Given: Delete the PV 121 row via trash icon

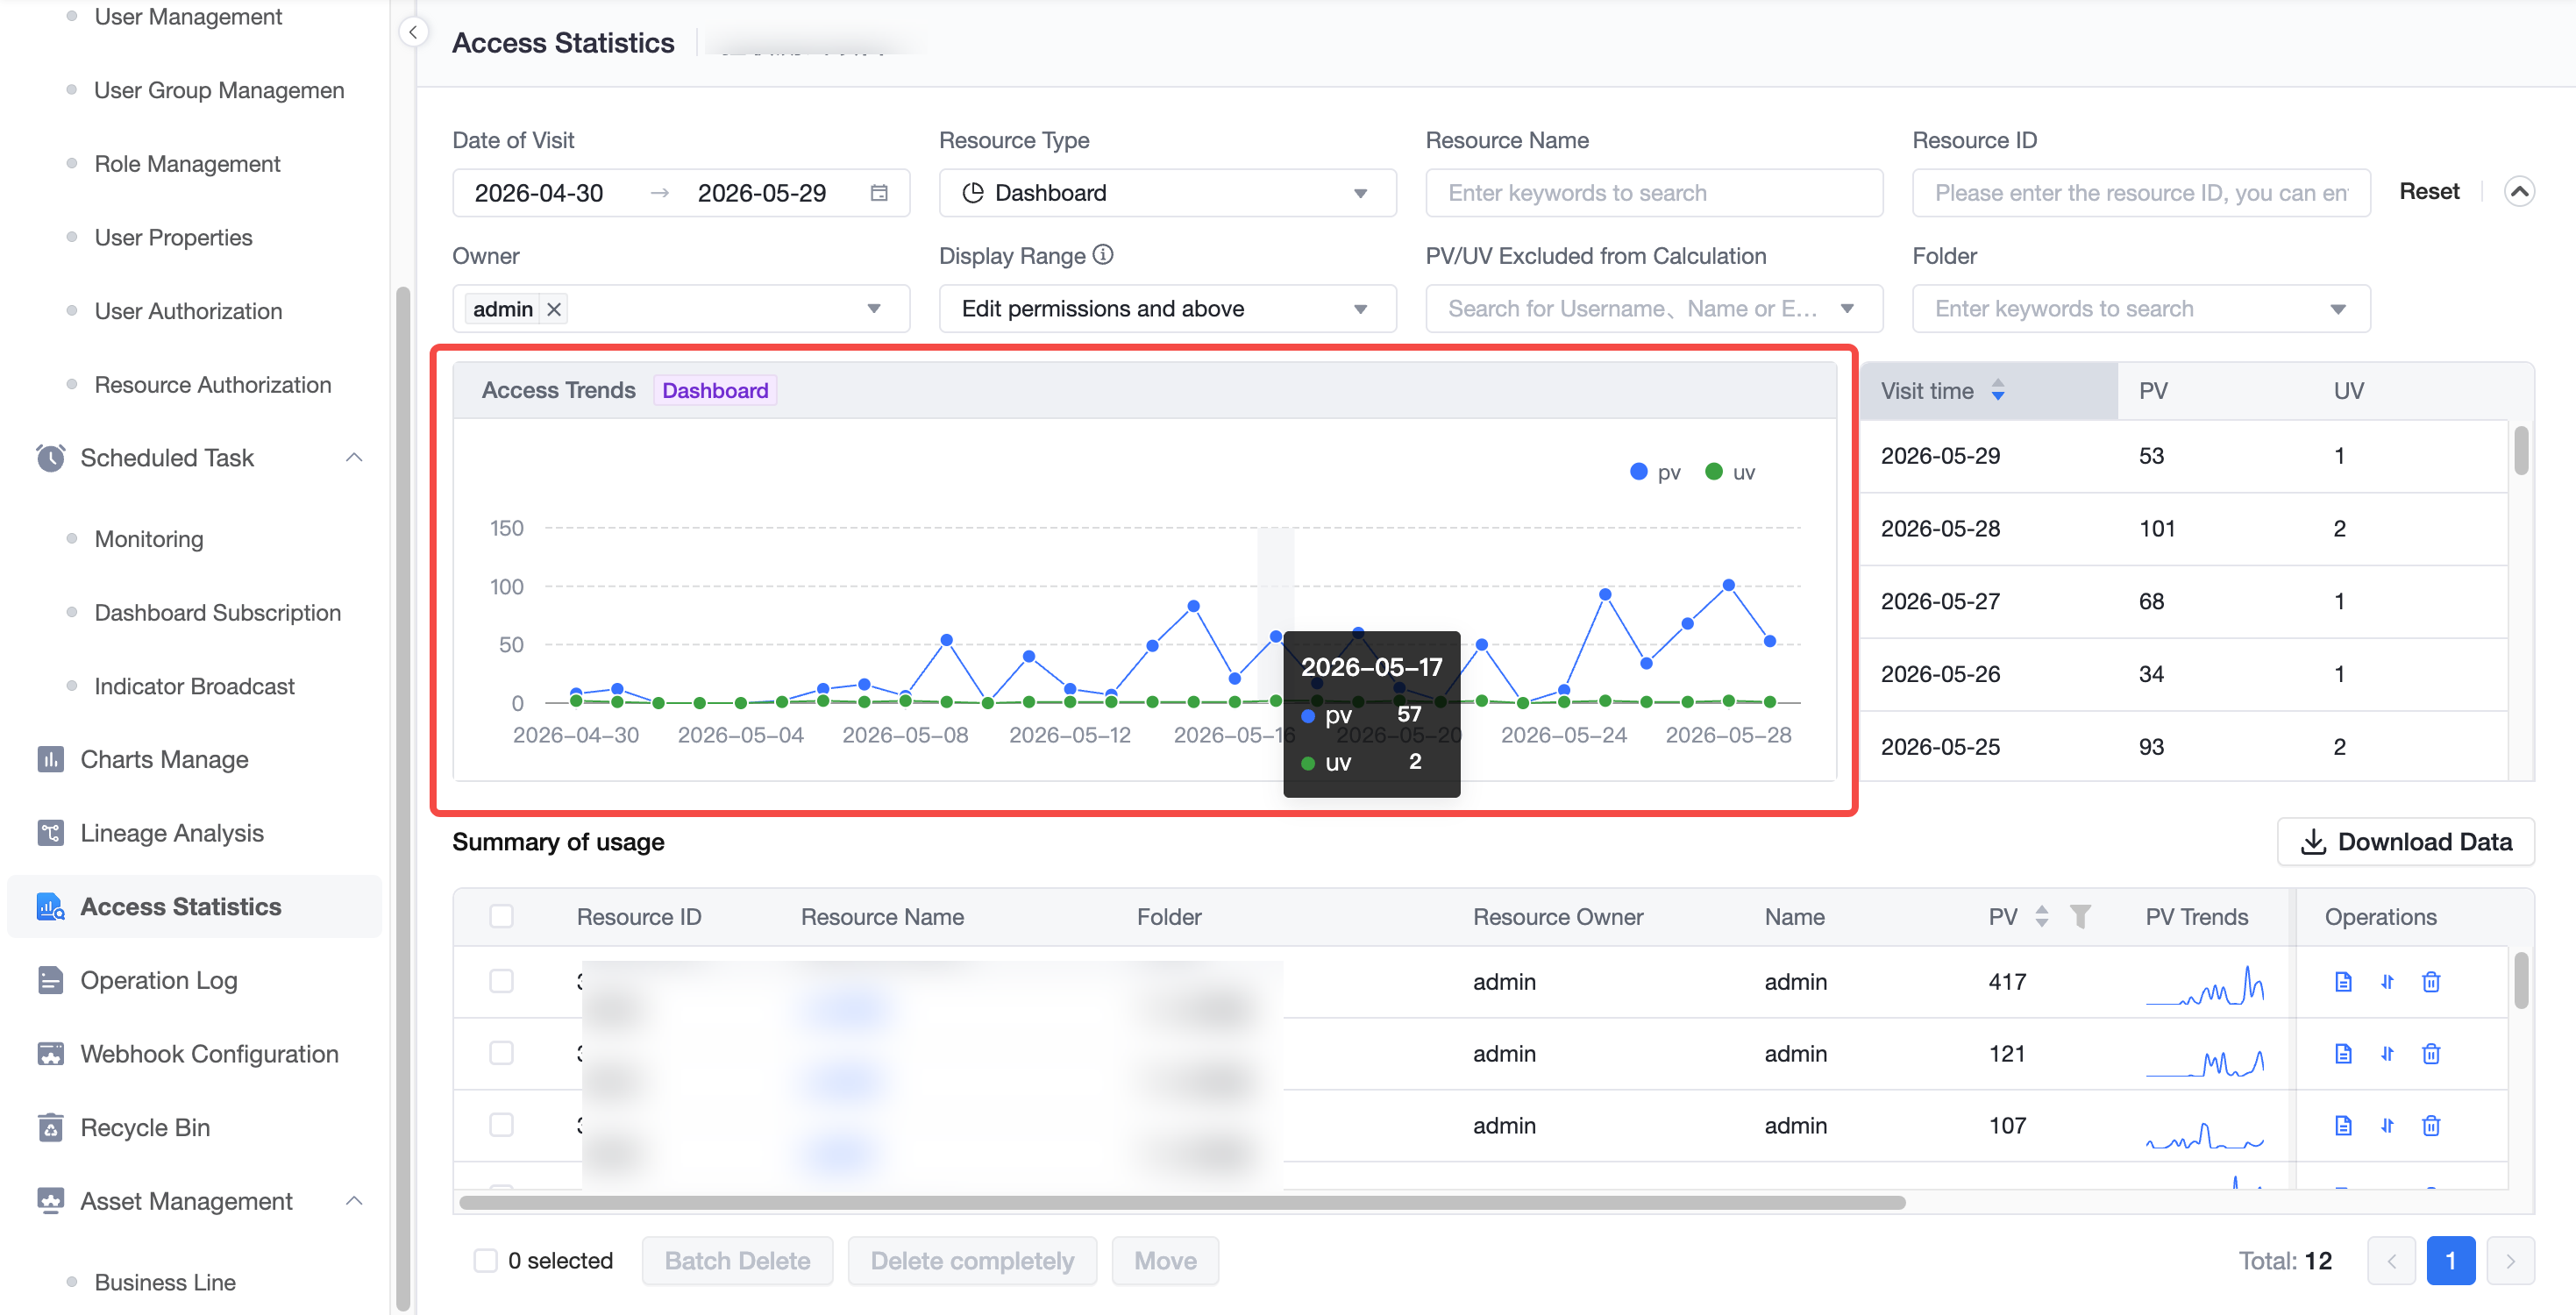Looking at the screenshot, I should click(x=2431, y=1053).
